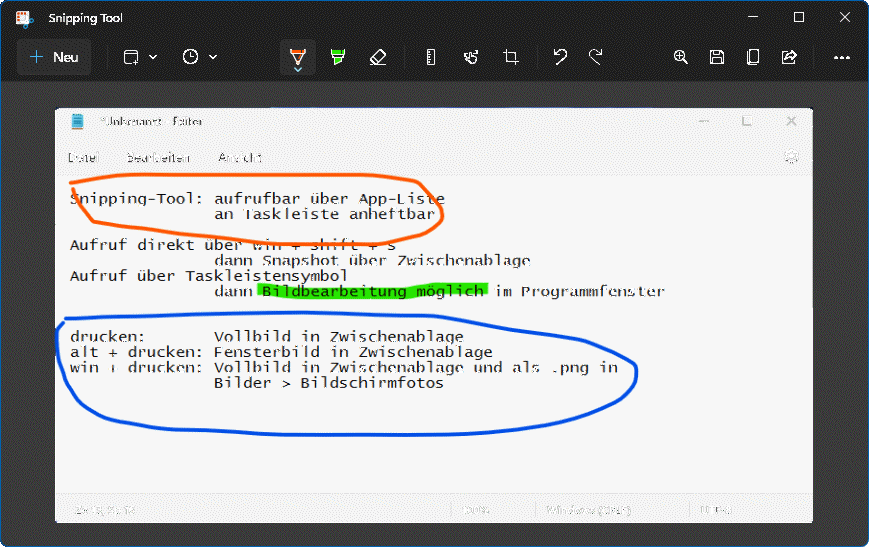Minimize the Snipping Tool window
869x547 pixels.
(753, 17)
